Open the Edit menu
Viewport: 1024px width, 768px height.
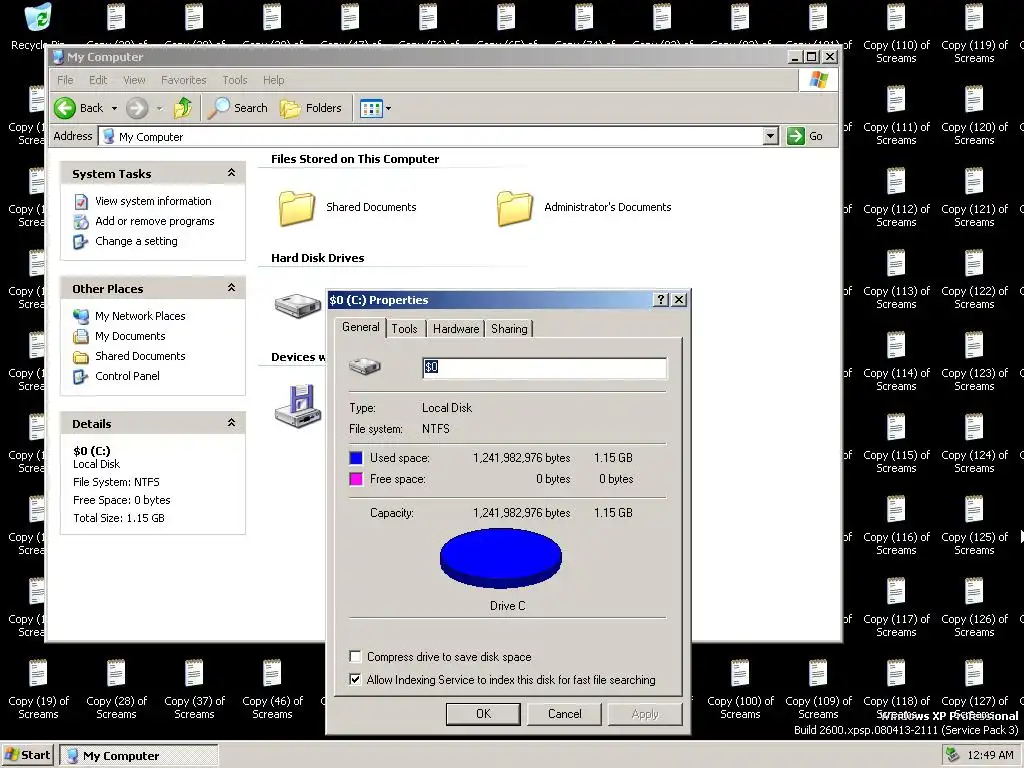98,80
